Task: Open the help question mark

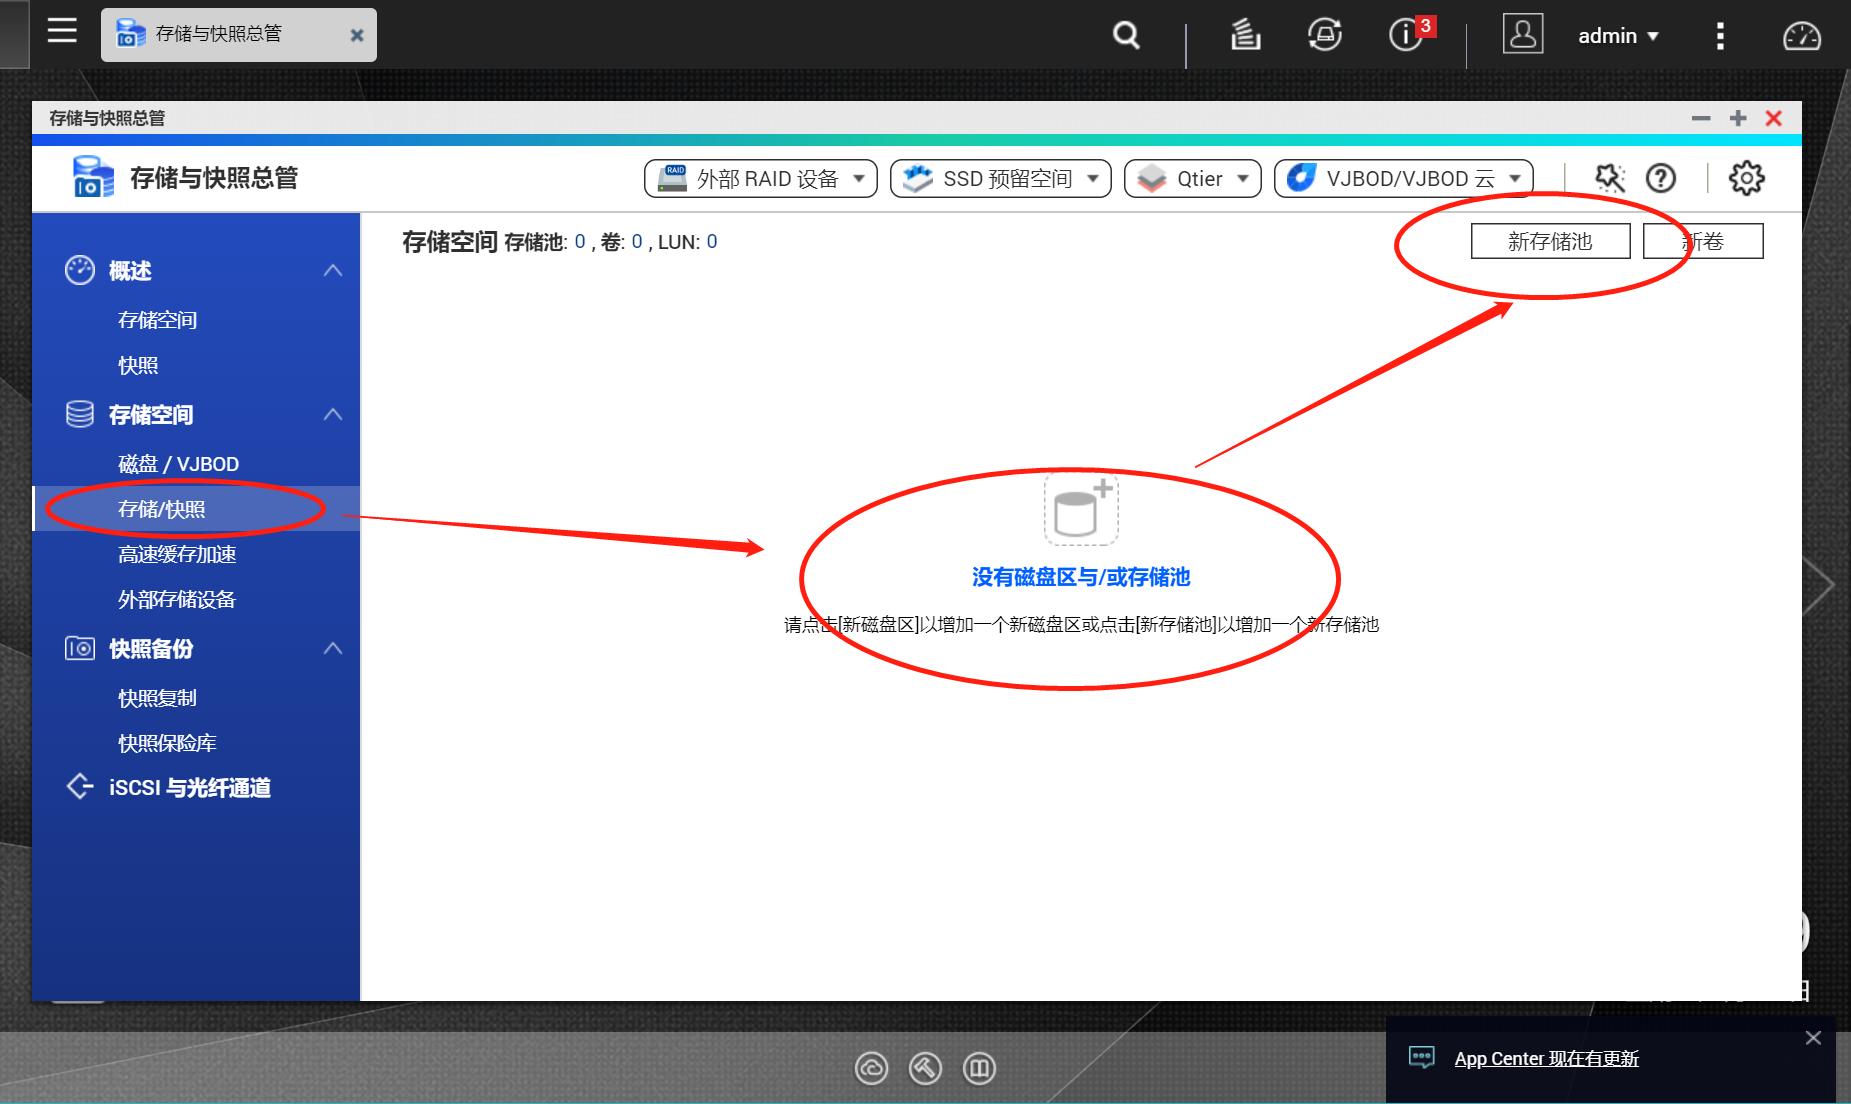Action: pyautogui.click(x=1661, y=178)
